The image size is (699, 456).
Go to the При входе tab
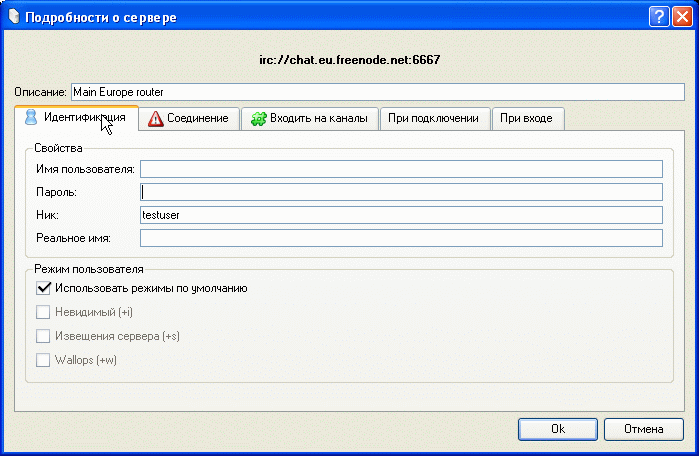tap(526, 119)
